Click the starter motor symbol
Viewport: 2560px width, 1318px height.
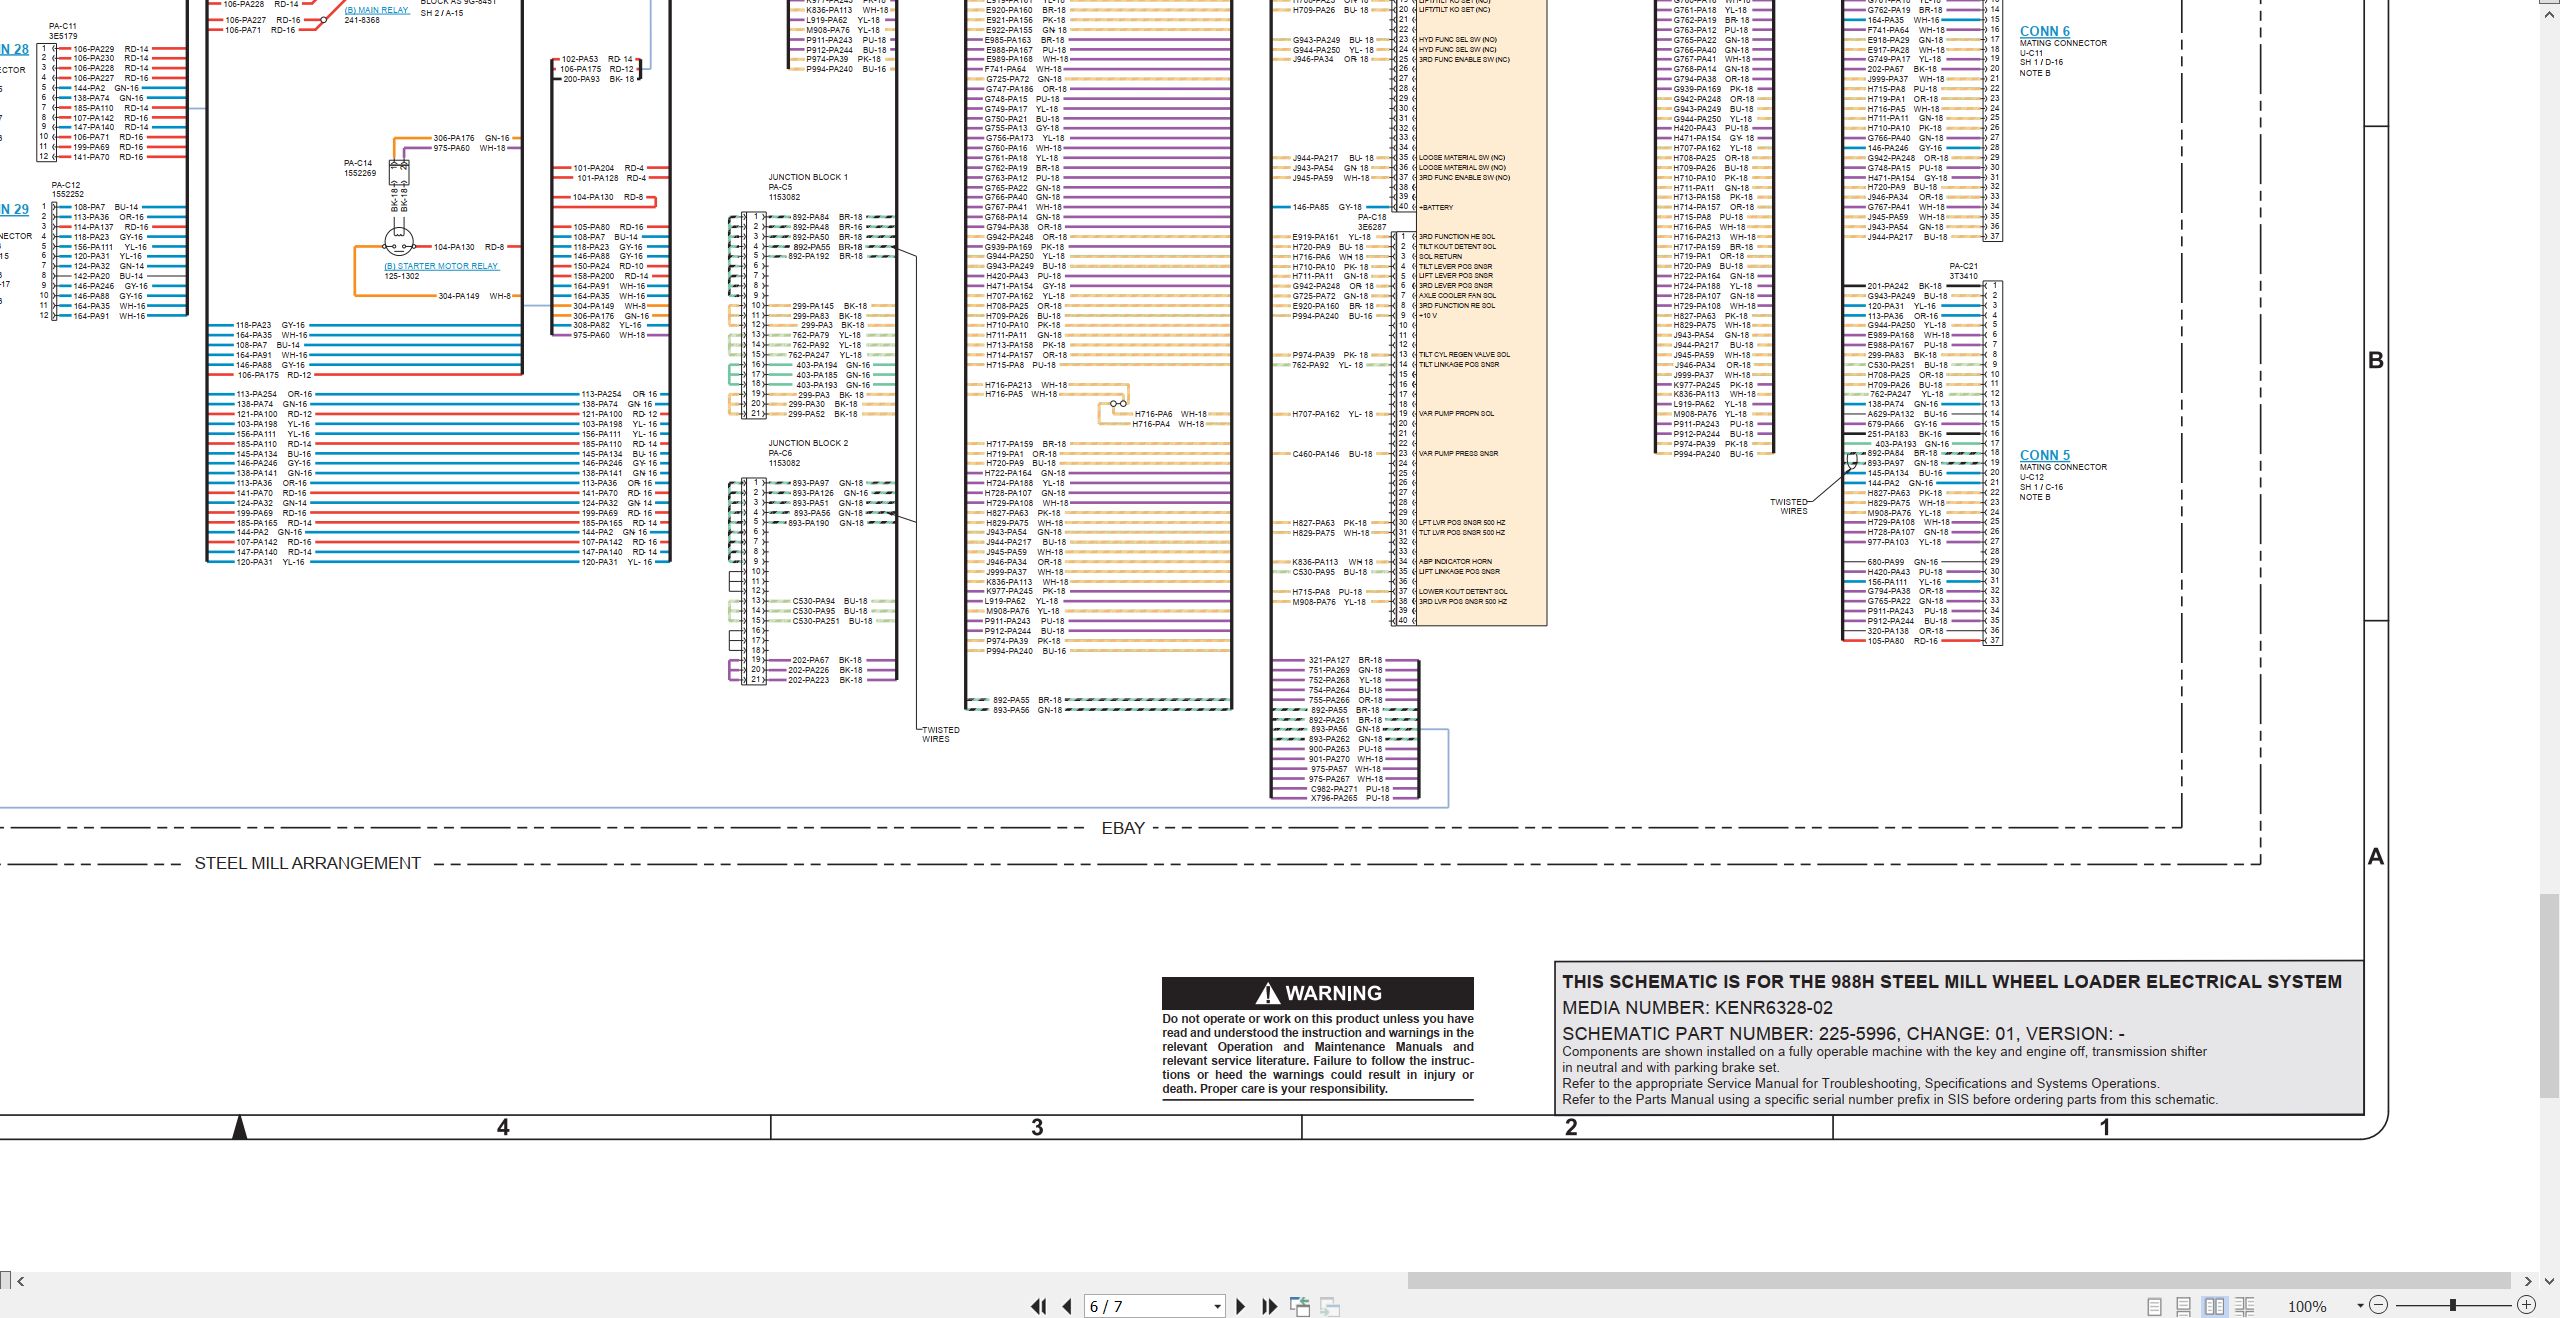coord(398,241)
